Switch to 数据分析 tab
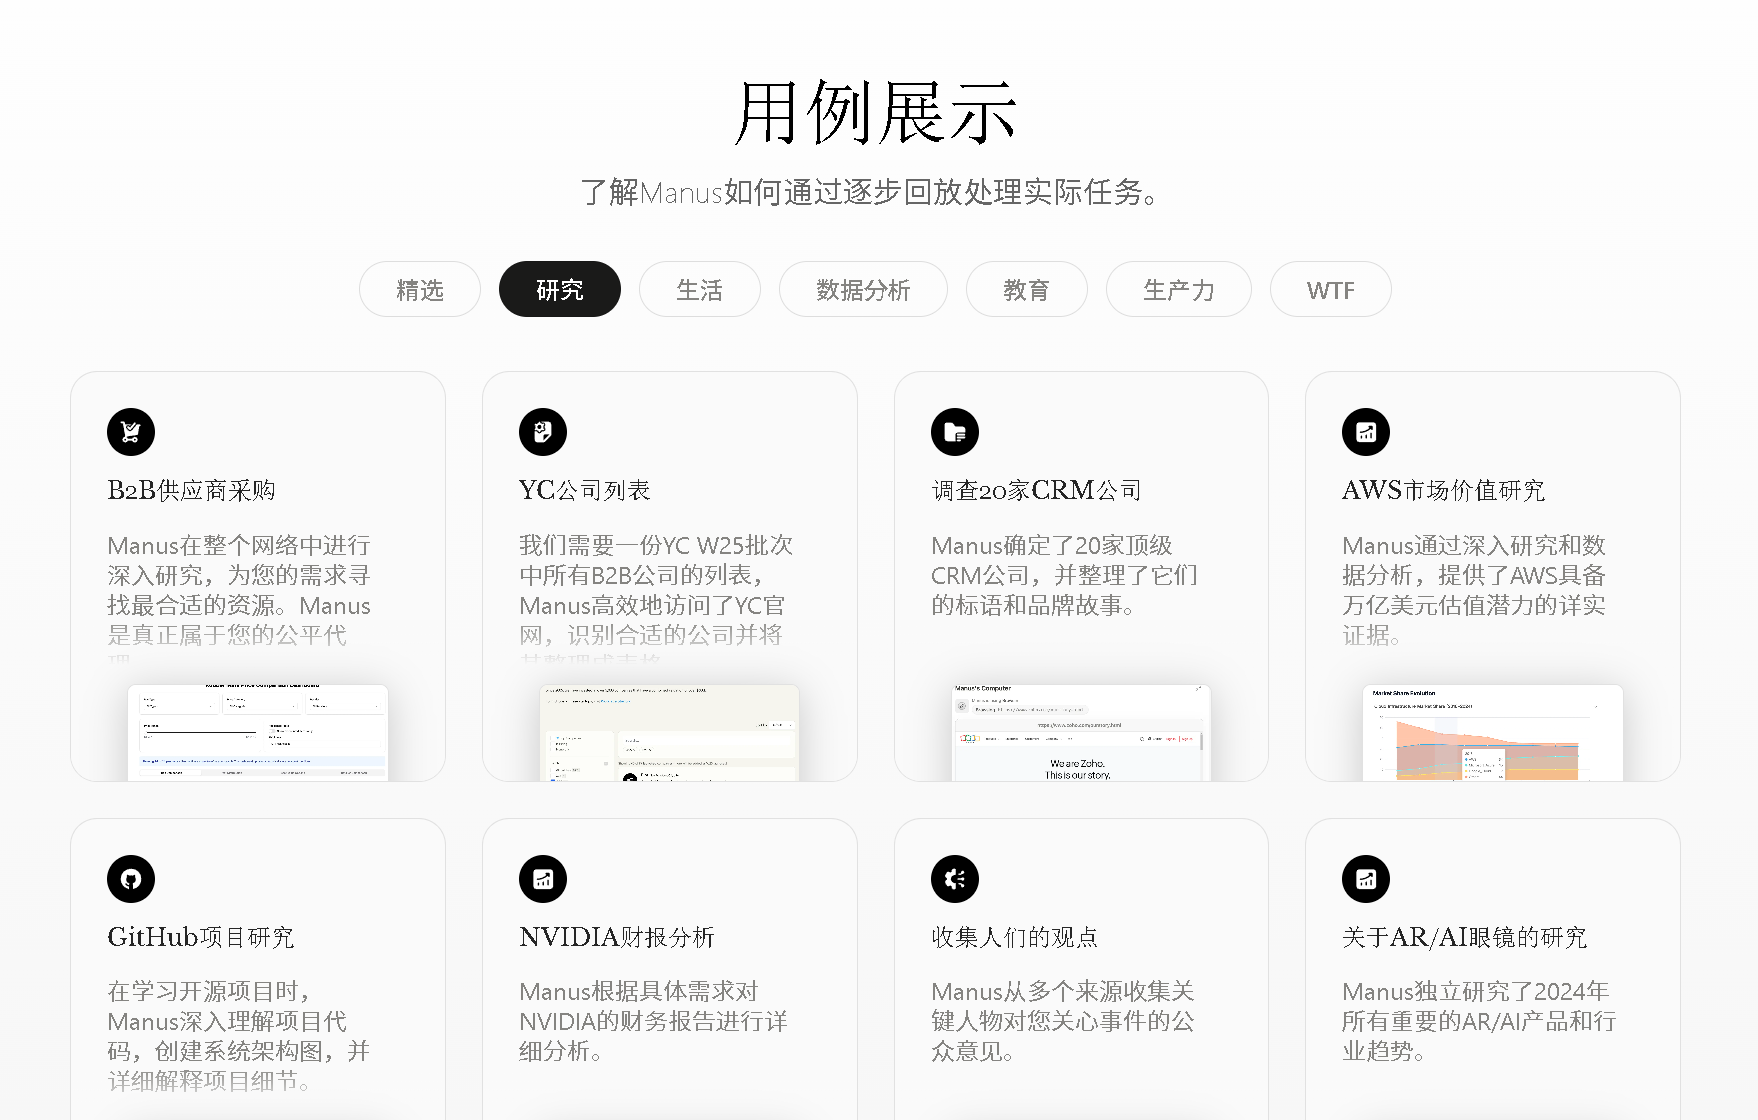 pos(863,289)
